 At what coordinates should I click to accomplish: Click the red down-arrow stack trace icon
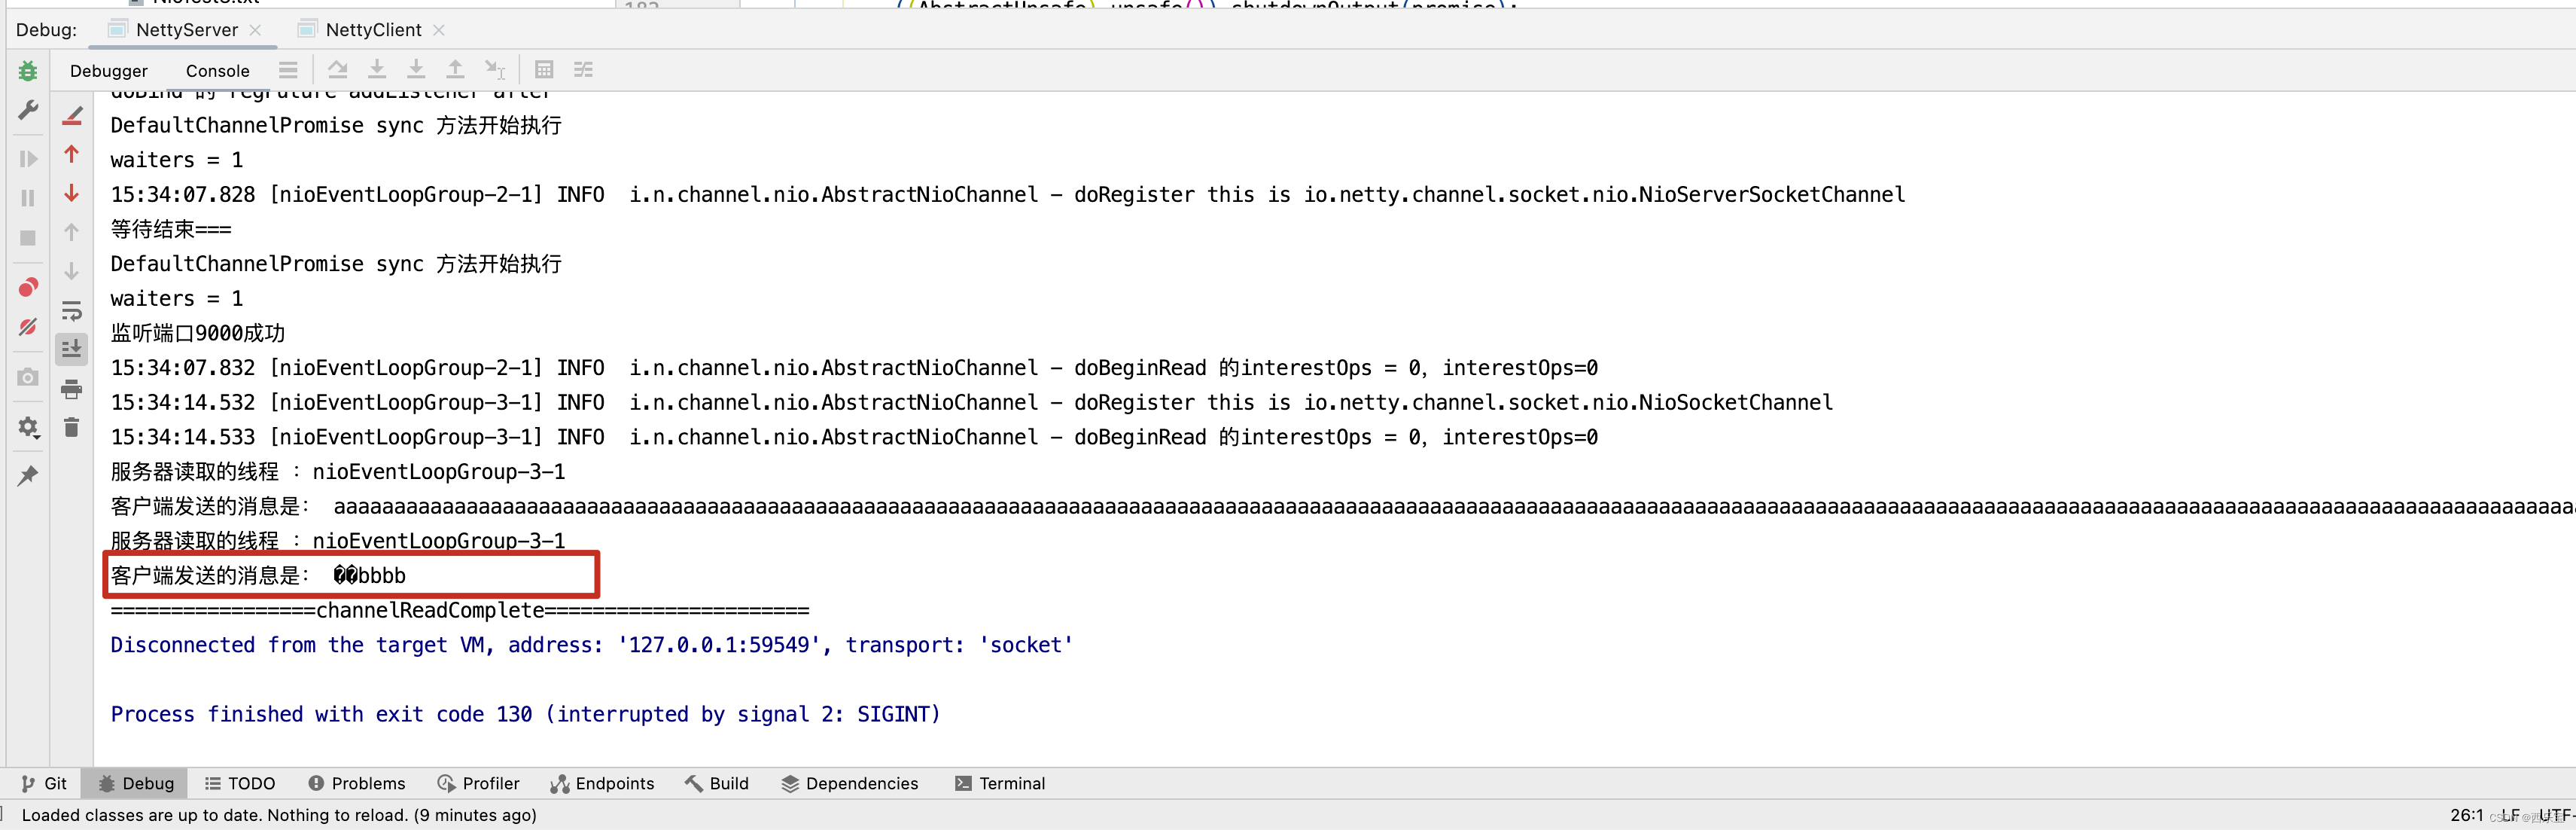click(72, 193)
